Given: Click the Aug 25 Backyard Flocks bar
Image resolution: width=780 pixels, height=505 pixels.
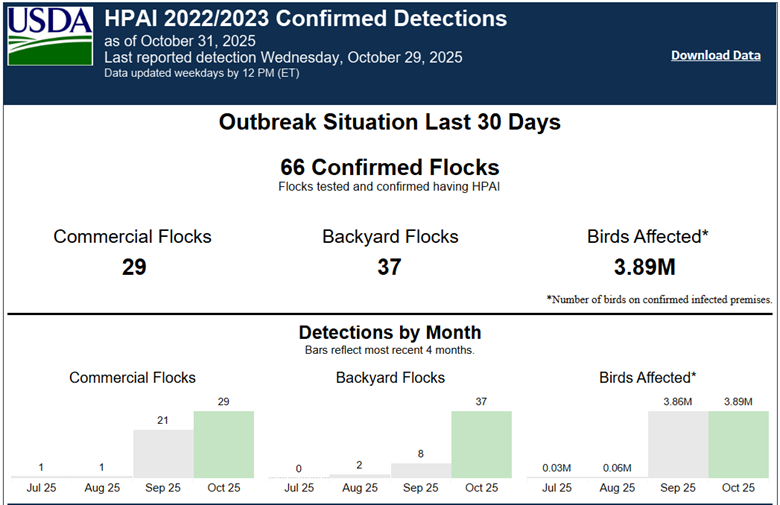Looking at the screenshot, I should click(x=360, y=475).
